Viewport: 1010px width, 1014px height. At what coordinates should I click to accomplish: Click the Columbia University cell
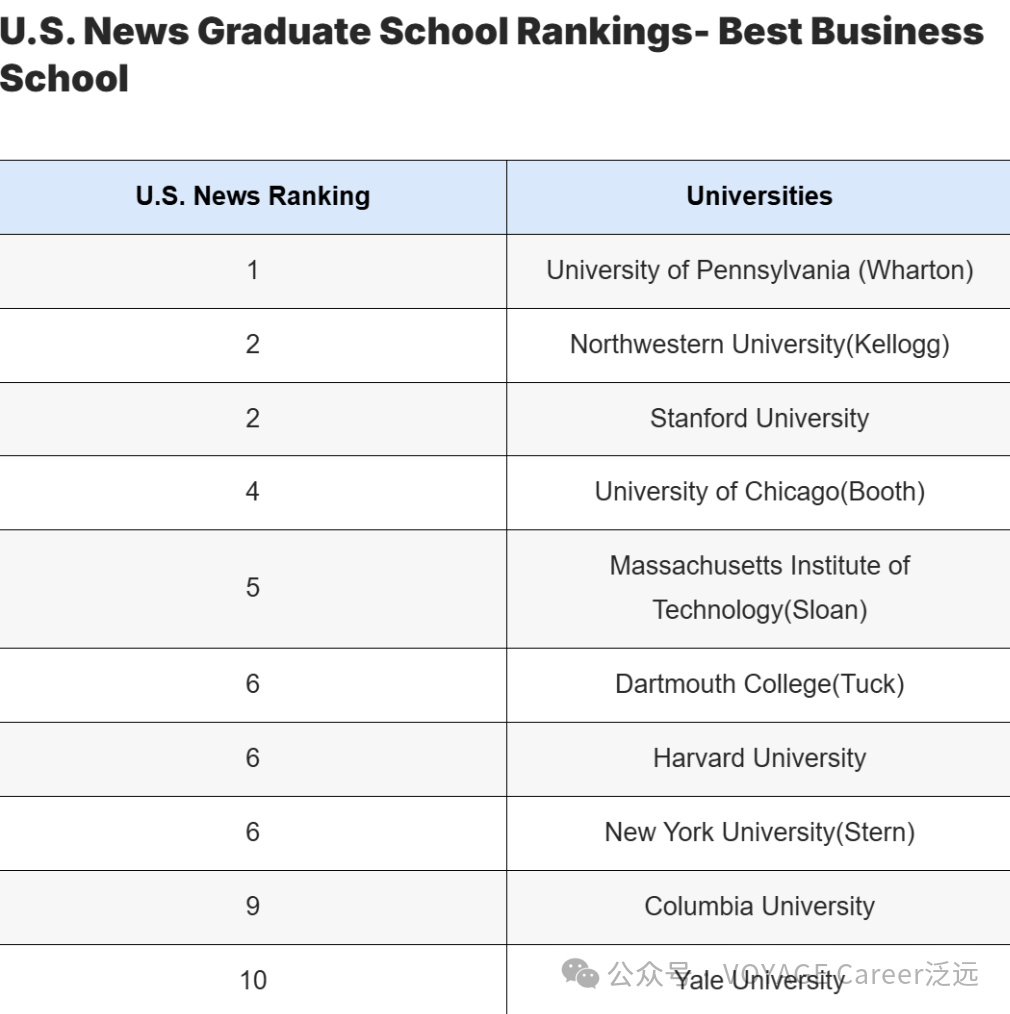click(x=759, y=906)
